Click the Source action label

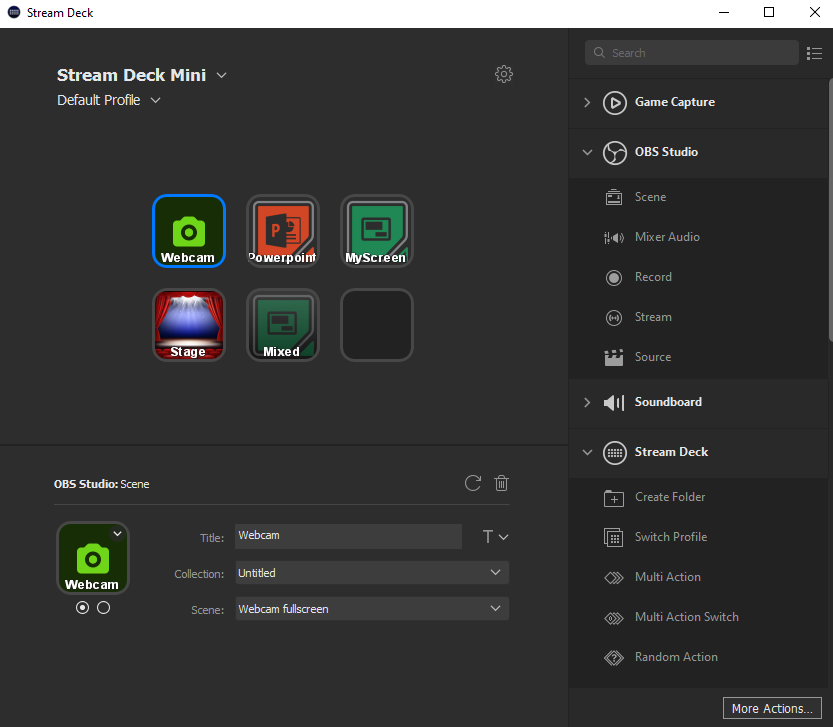(x=653, y=357)
